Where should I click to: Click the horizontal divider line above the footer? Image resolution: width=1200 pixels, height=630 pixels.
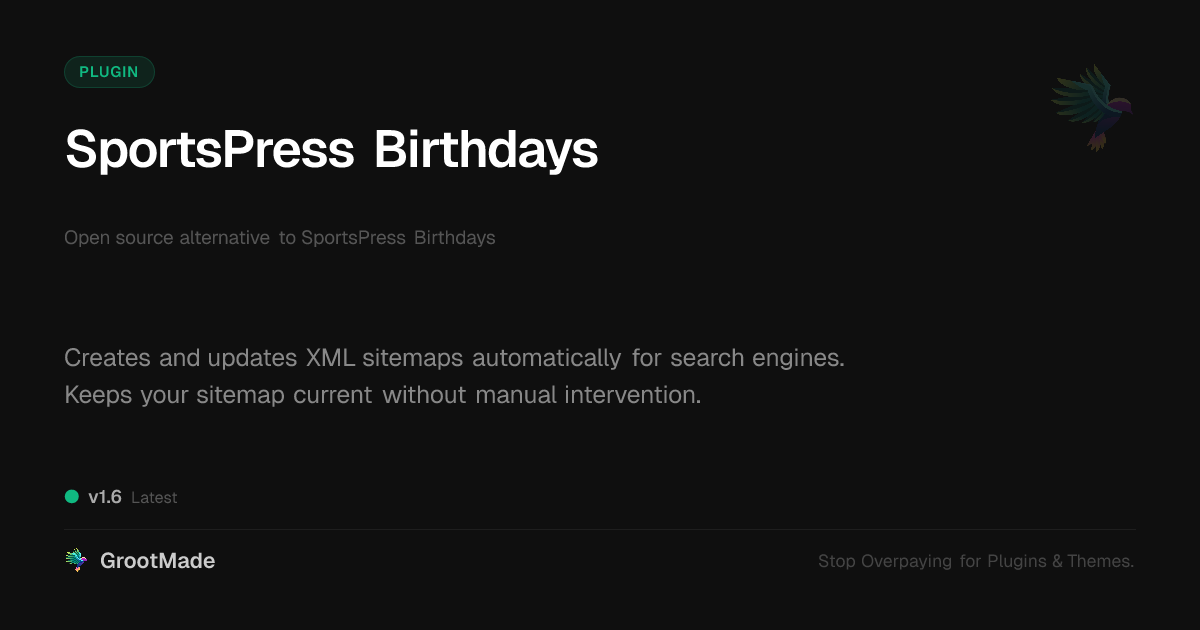tap(600, 529)
